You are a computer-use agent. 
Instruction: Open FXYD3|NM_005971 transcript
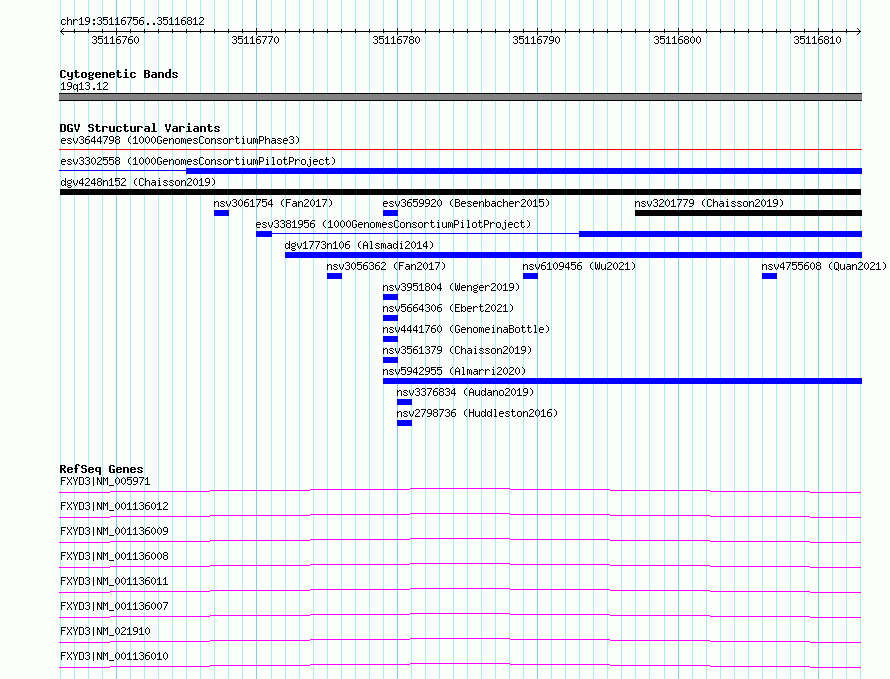click(x=105, y=481)
